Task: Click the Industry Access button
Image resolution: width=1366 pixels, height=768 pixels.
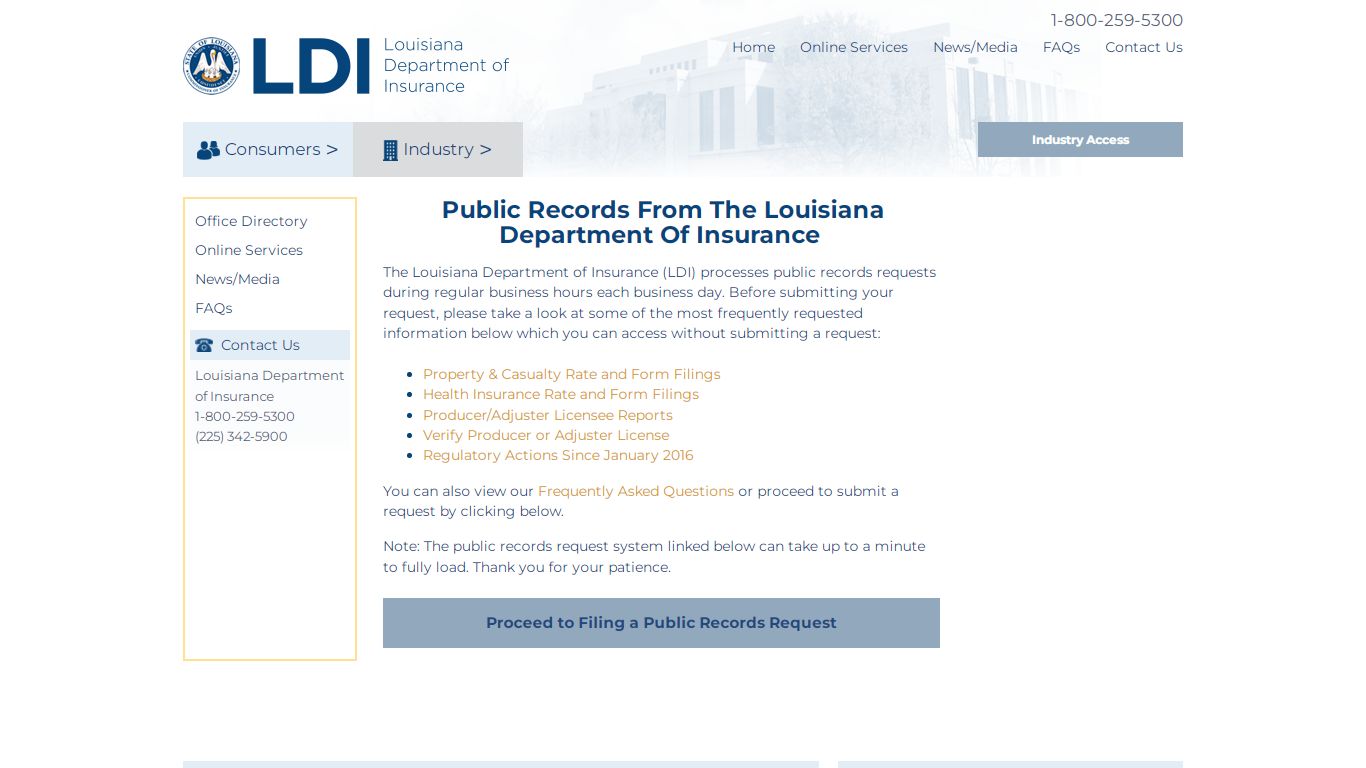Action: point(1080,140)
